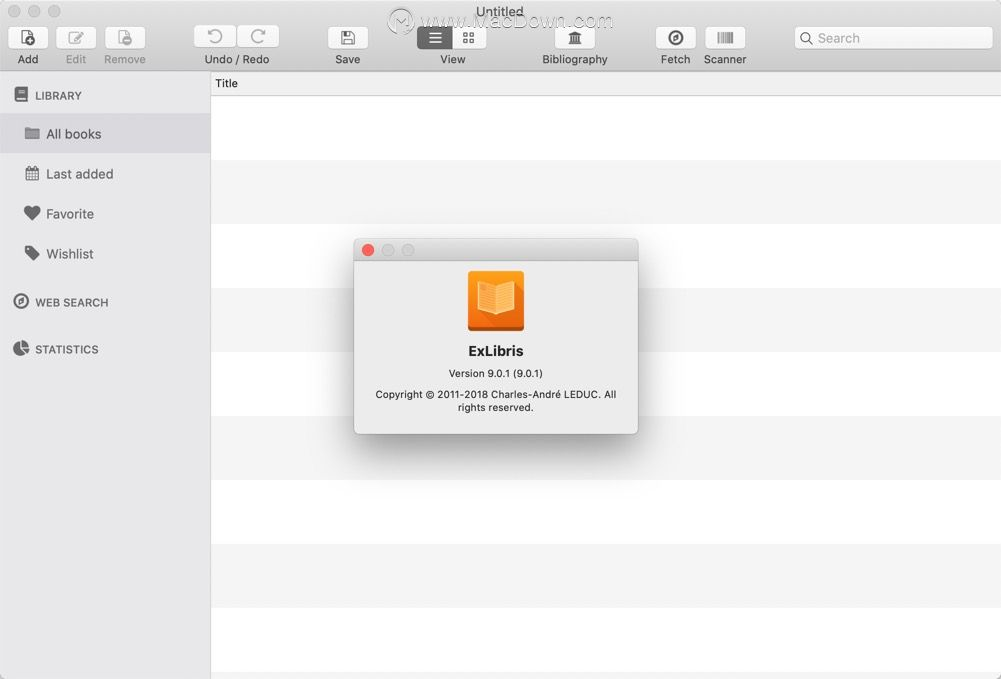Click the Wishlist tag icon
Image resolution: width=1001 pixels, height=679 pixels.
click(x=32, y=253)
